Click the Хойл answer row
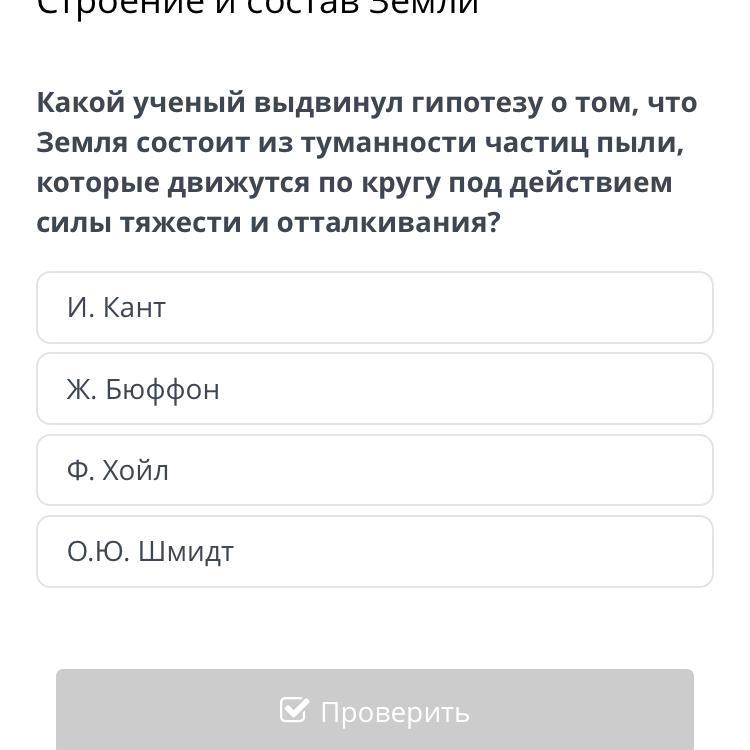This screenshot has width=750, height=750. [x=375, y=470]
